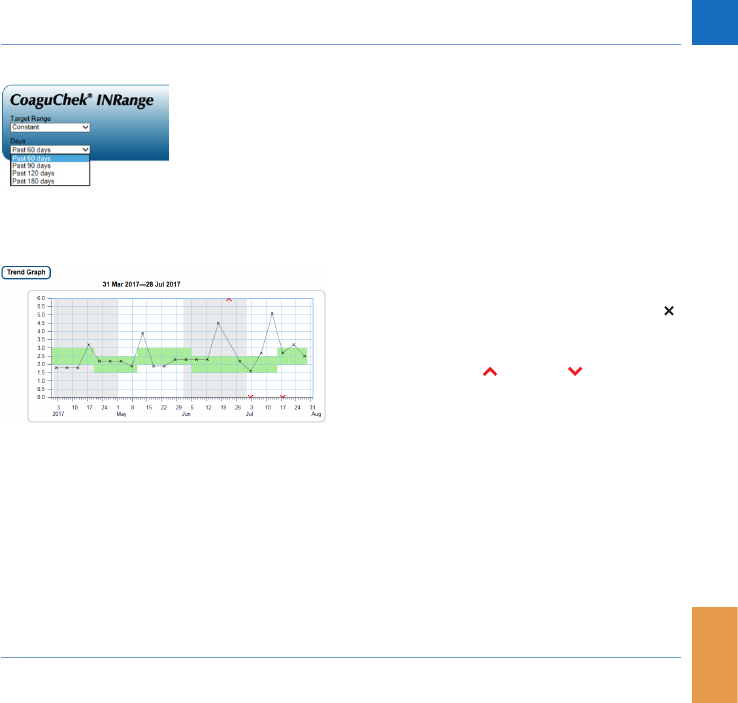Select 'Past 60 days' in the open list
This screenshot has height=703, width=738.
click(x=50, y=159)
